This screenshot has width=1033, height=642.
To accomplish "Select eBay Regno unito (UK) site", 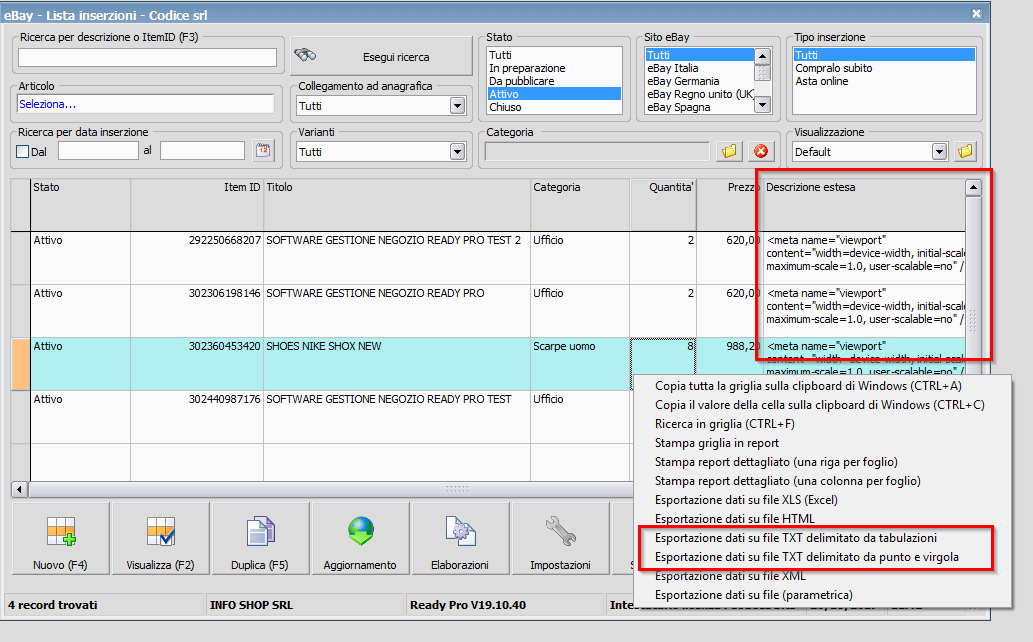I will tap(700, 94).
